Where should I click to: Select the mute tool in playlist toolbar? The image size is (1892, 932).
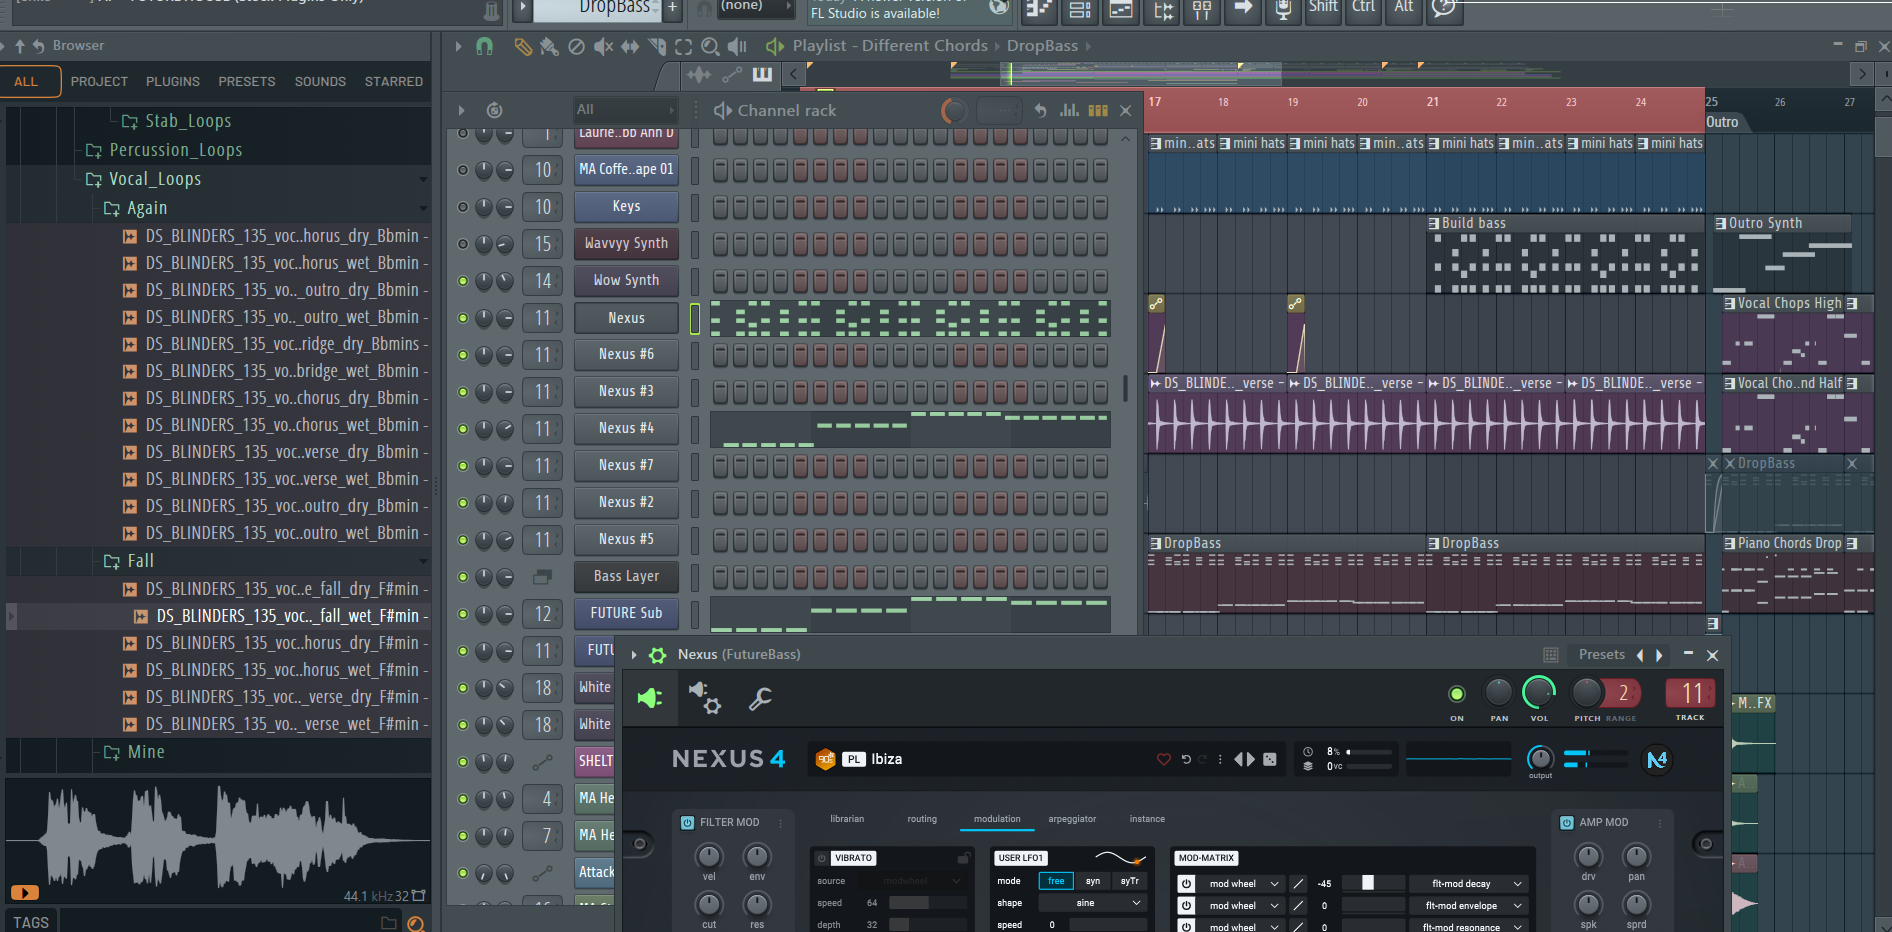click(603, 46)
